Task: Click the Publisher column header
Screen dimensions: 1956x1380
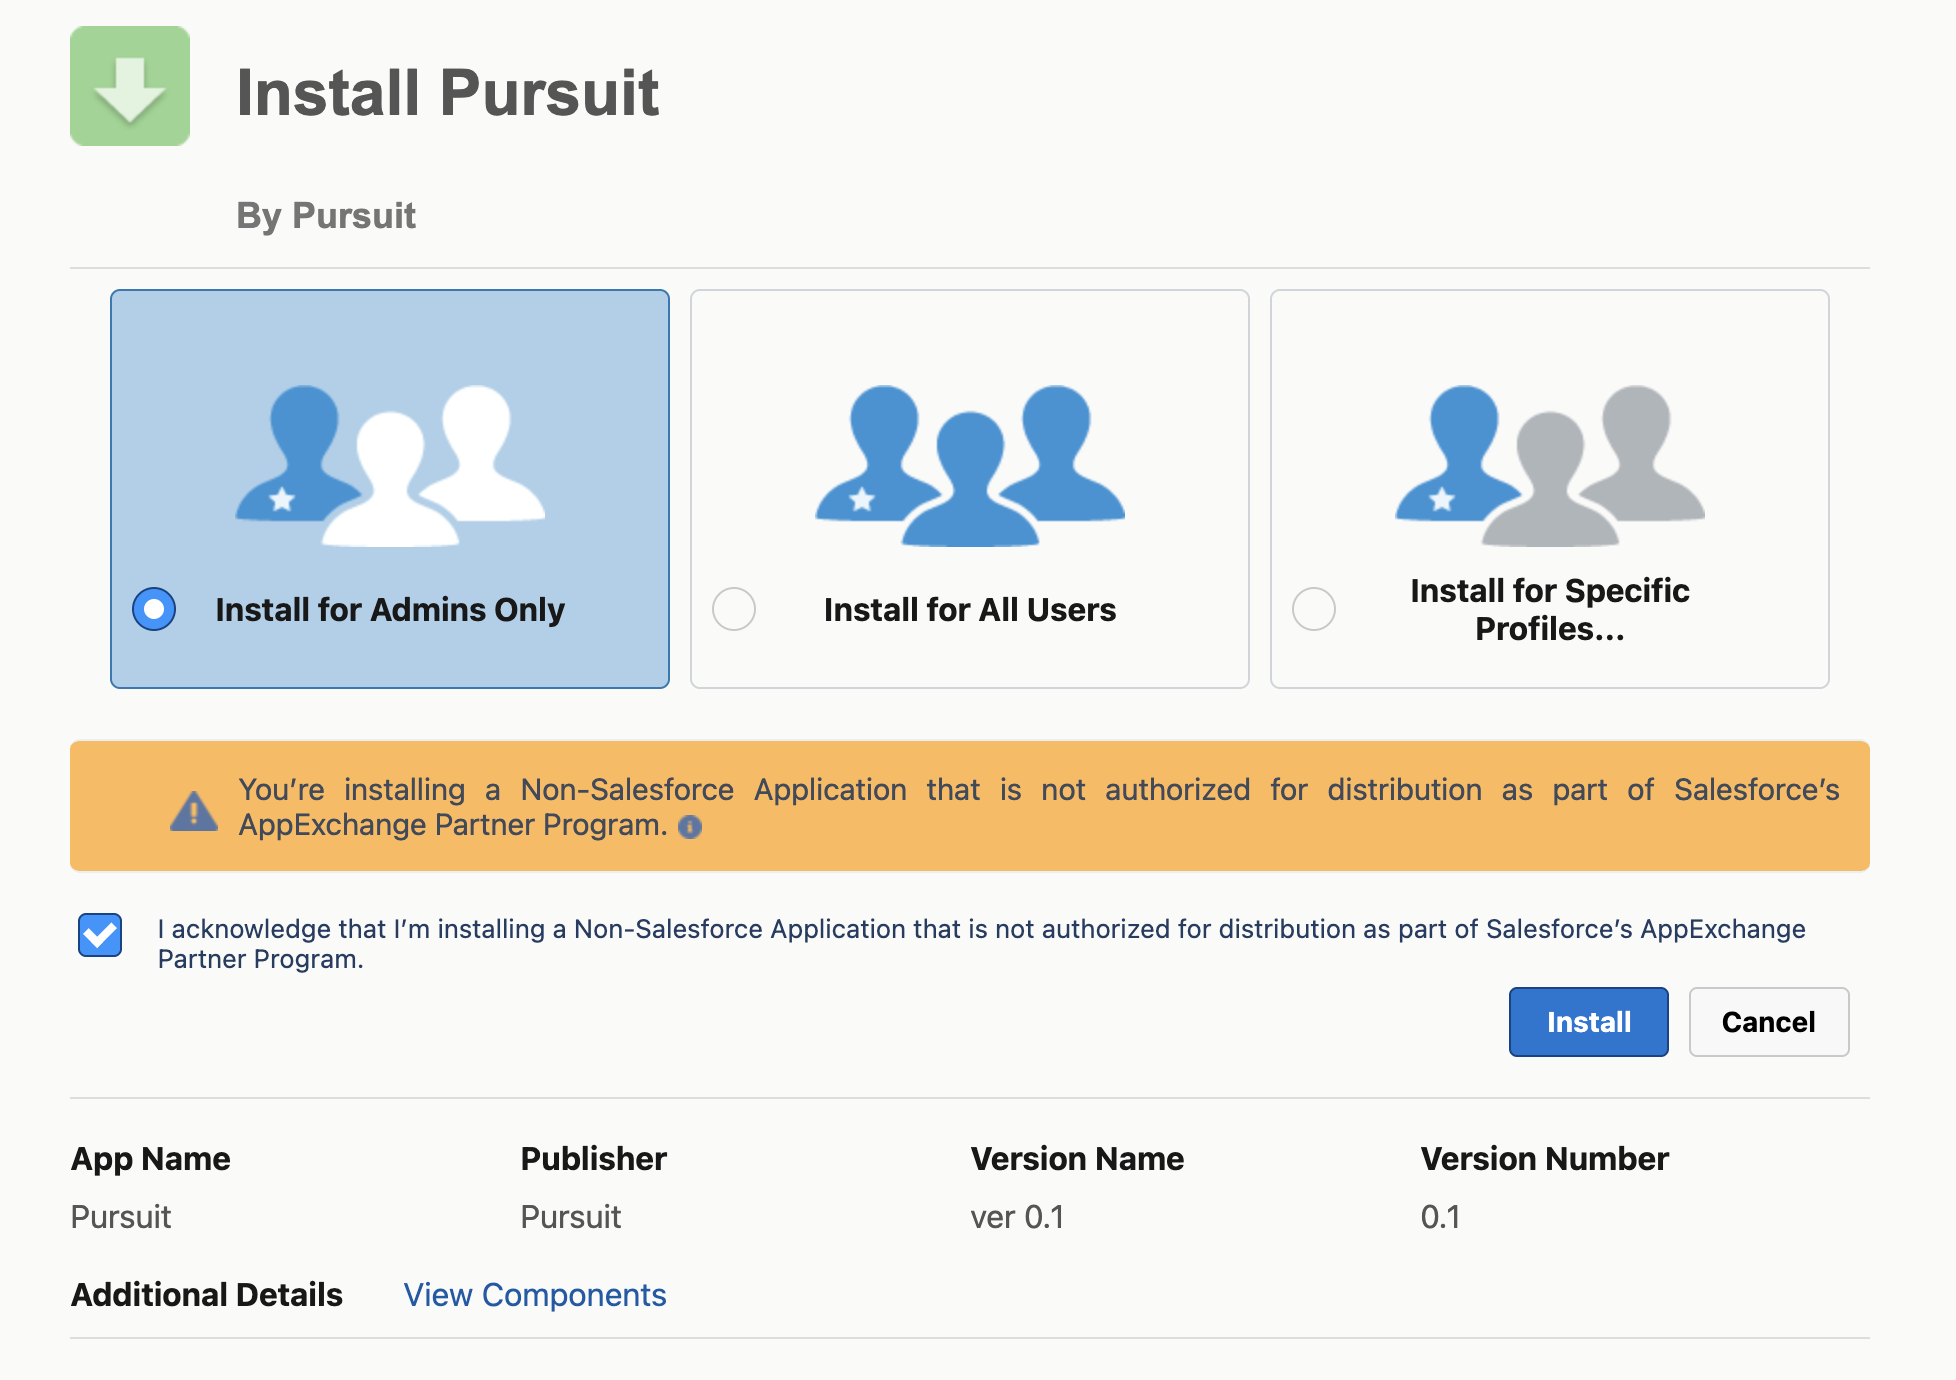Action: click(x=594, y=1159)
